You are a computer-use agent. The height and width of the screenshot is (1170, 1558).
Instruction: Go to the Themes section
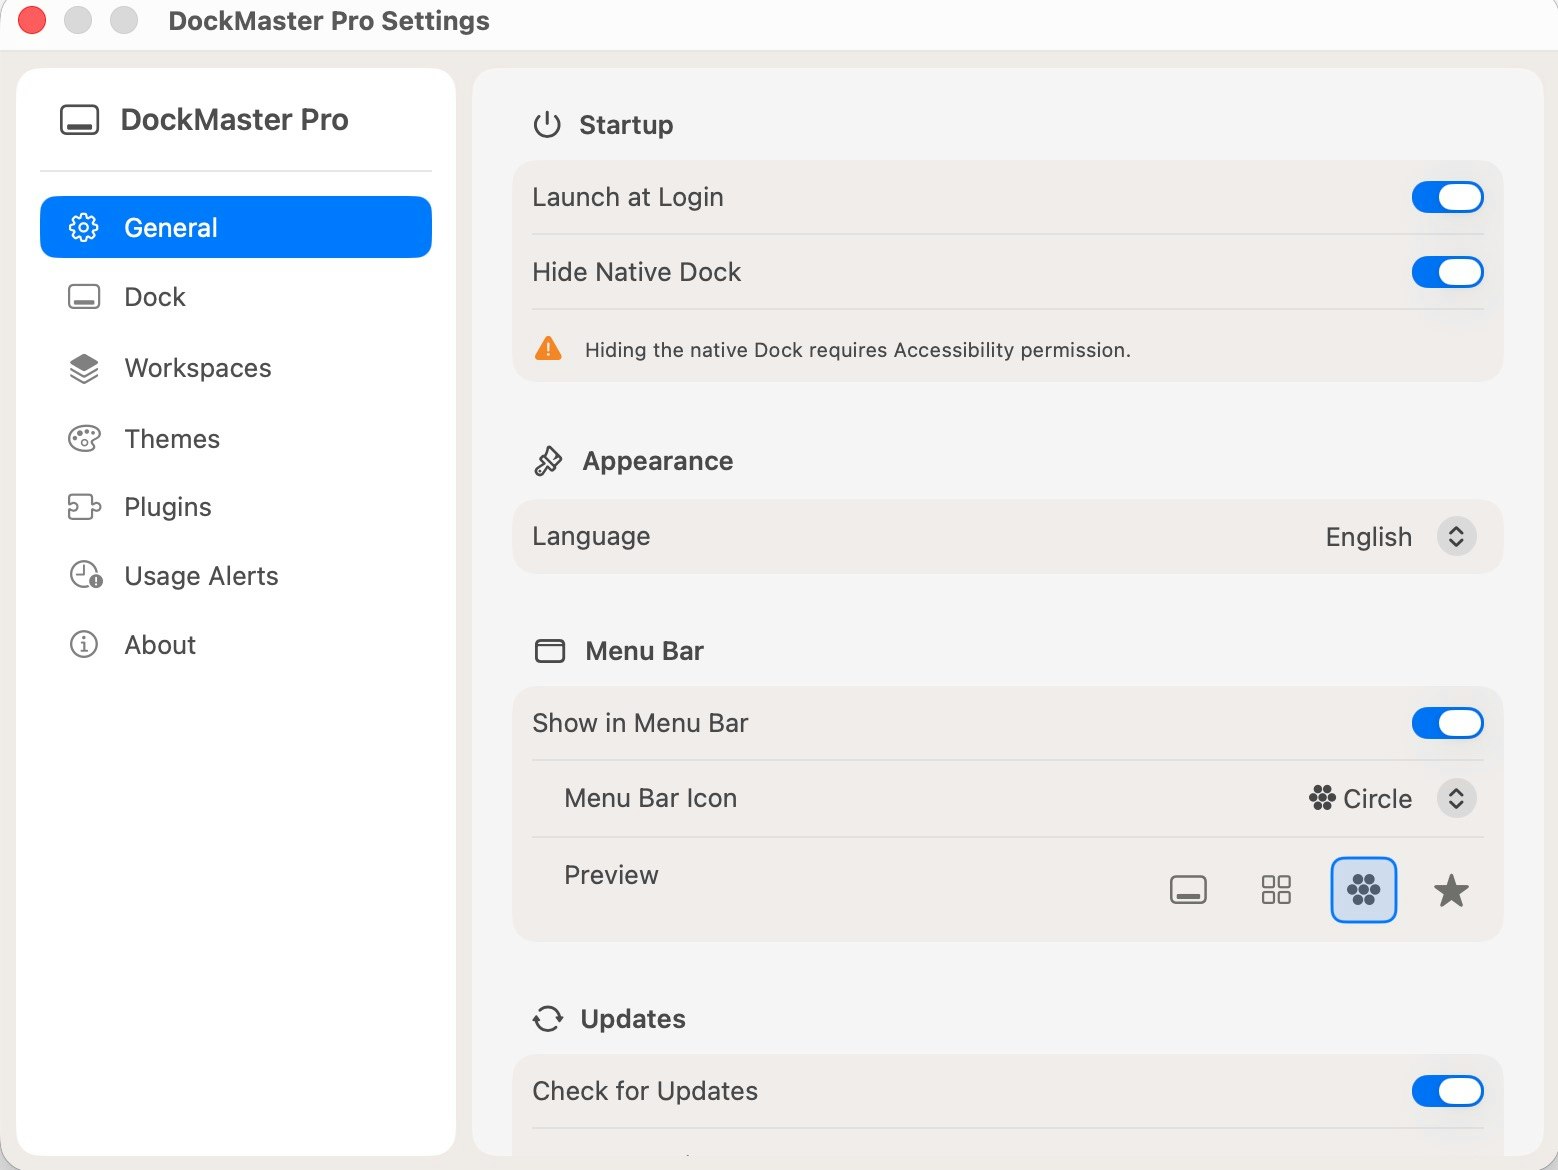(x=236, y=439)
